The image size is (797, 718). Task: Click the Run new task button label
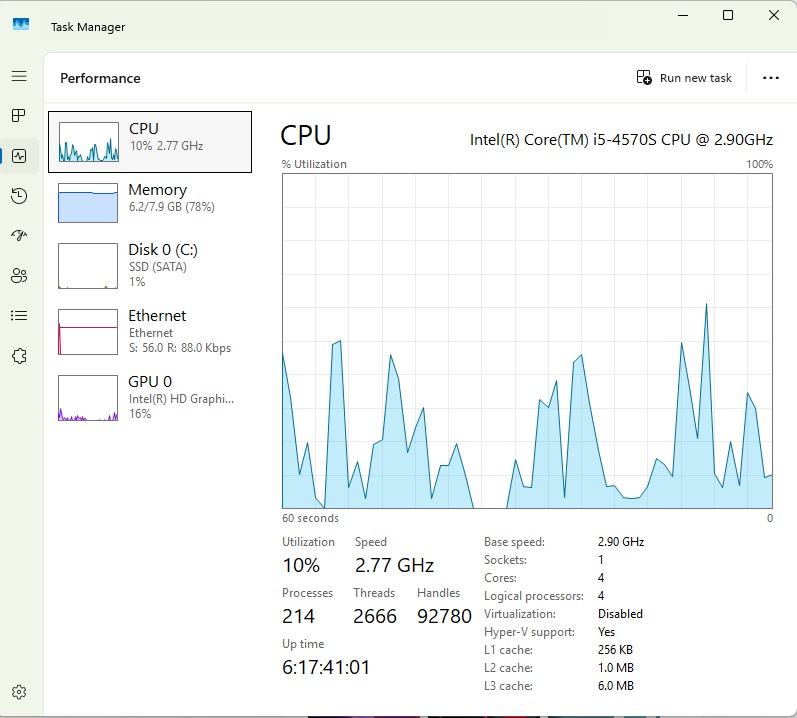[695, 78]
